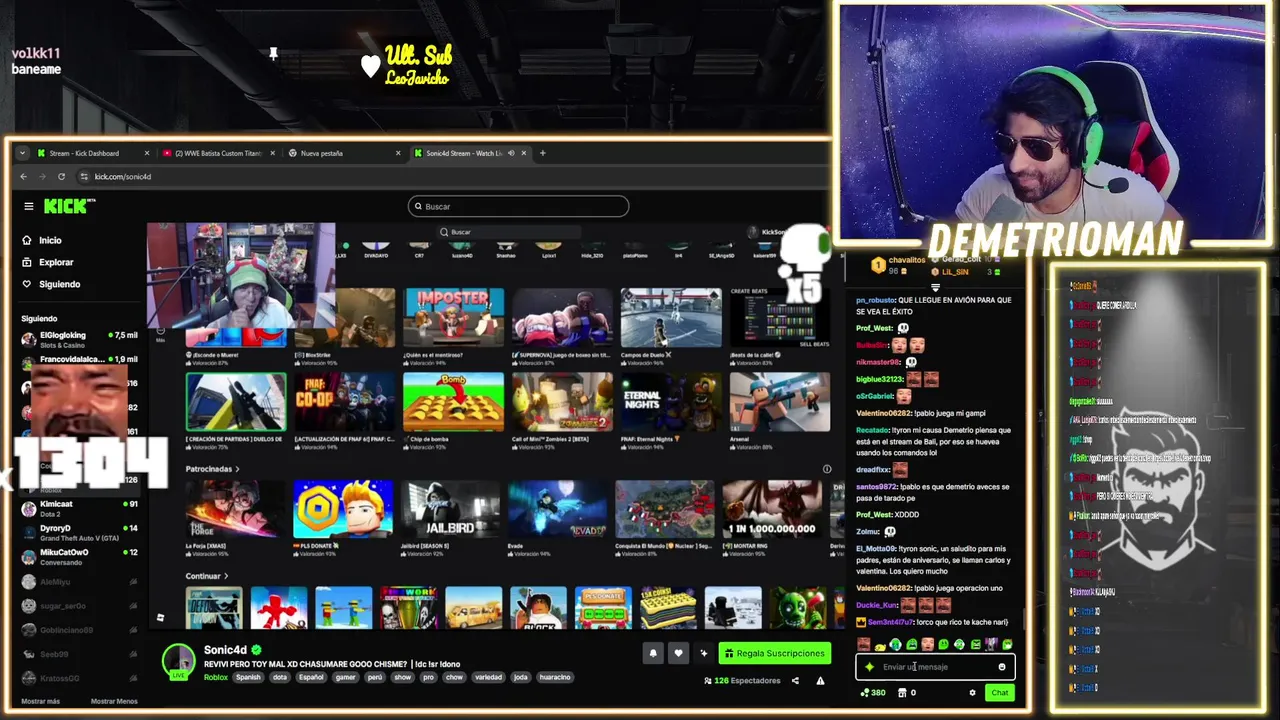
Task: Select the gamer stream tag
Action: tap(345, 677)
